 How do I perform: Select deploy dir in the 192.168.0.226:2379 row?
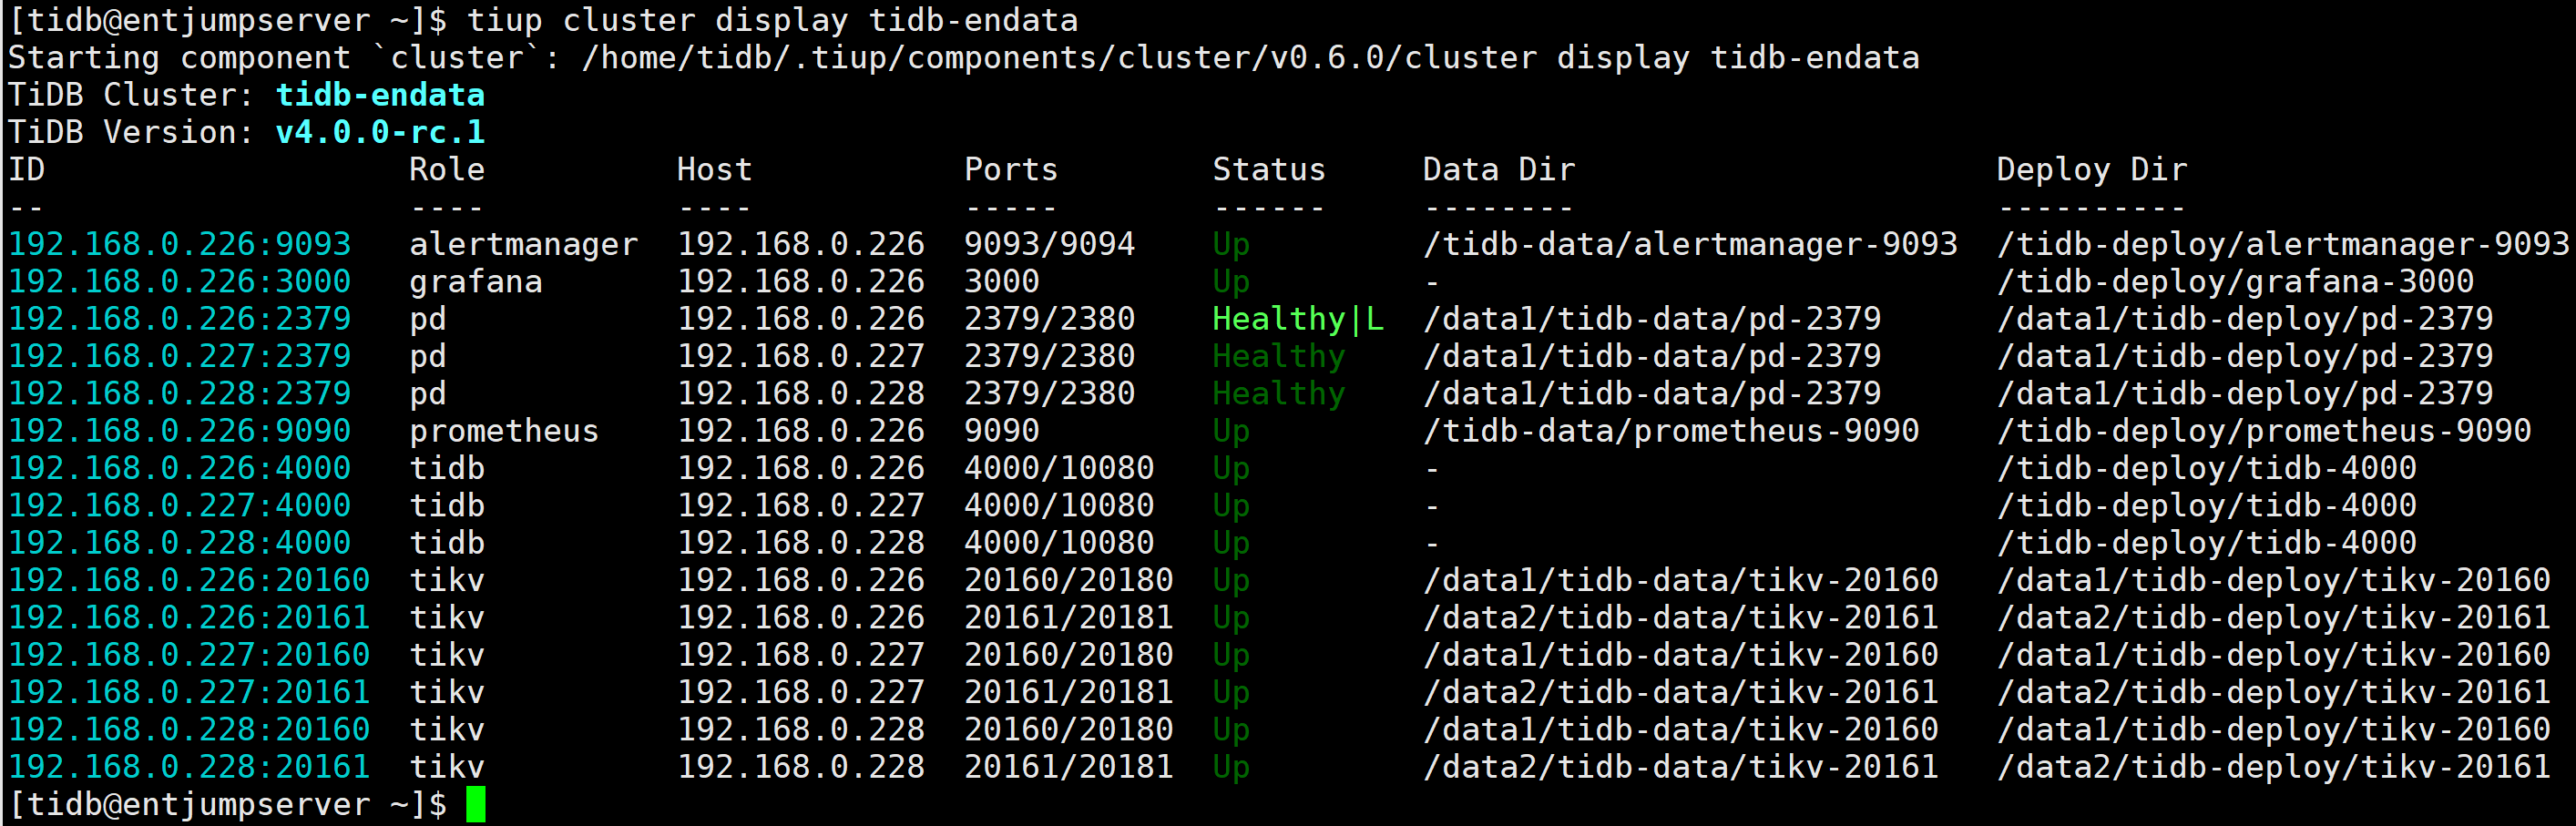(x=2245, y=319)
